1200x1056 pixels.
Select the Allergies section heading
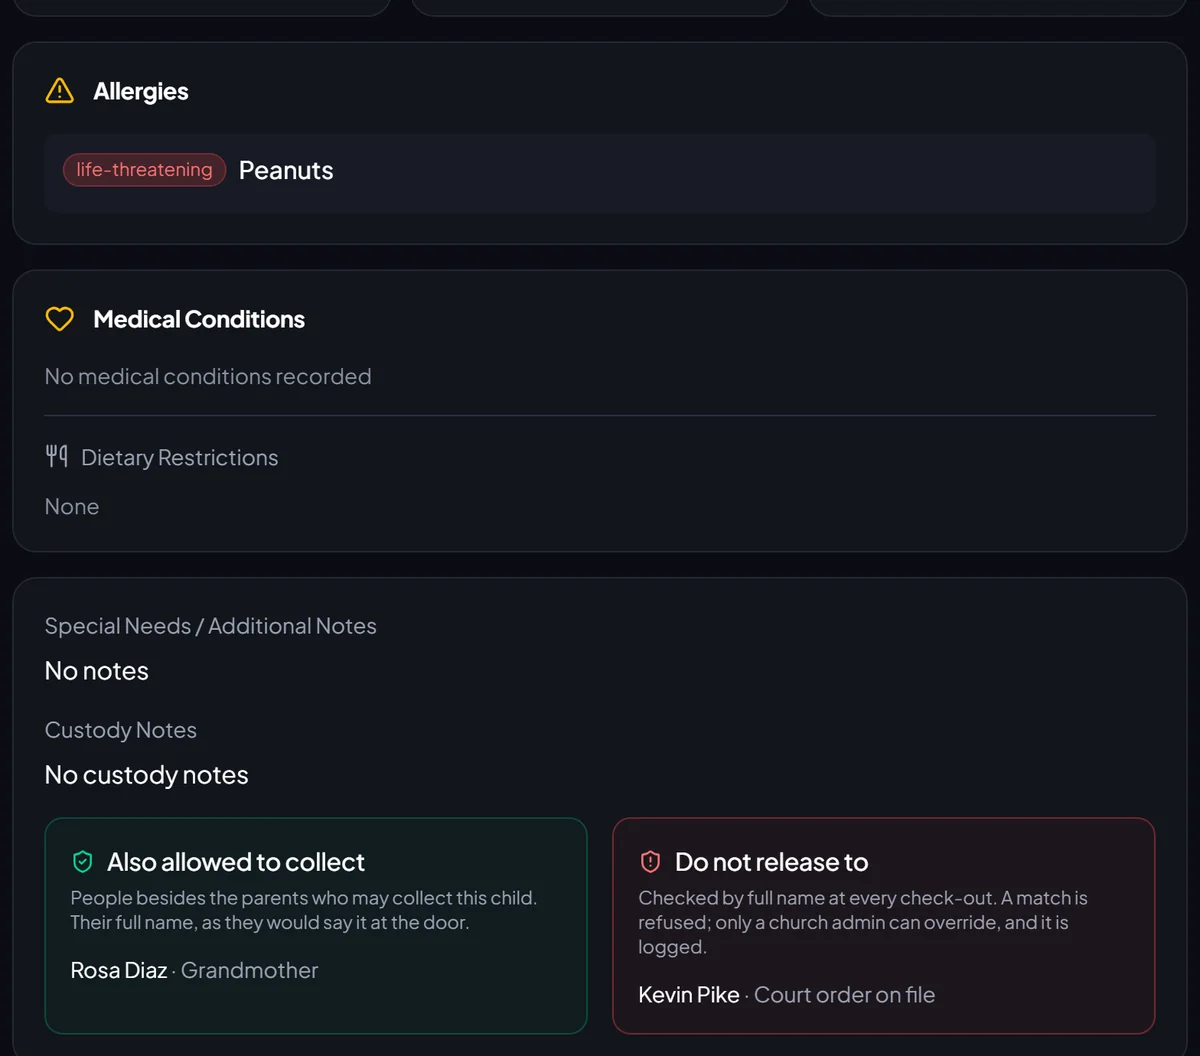[141, 91]
